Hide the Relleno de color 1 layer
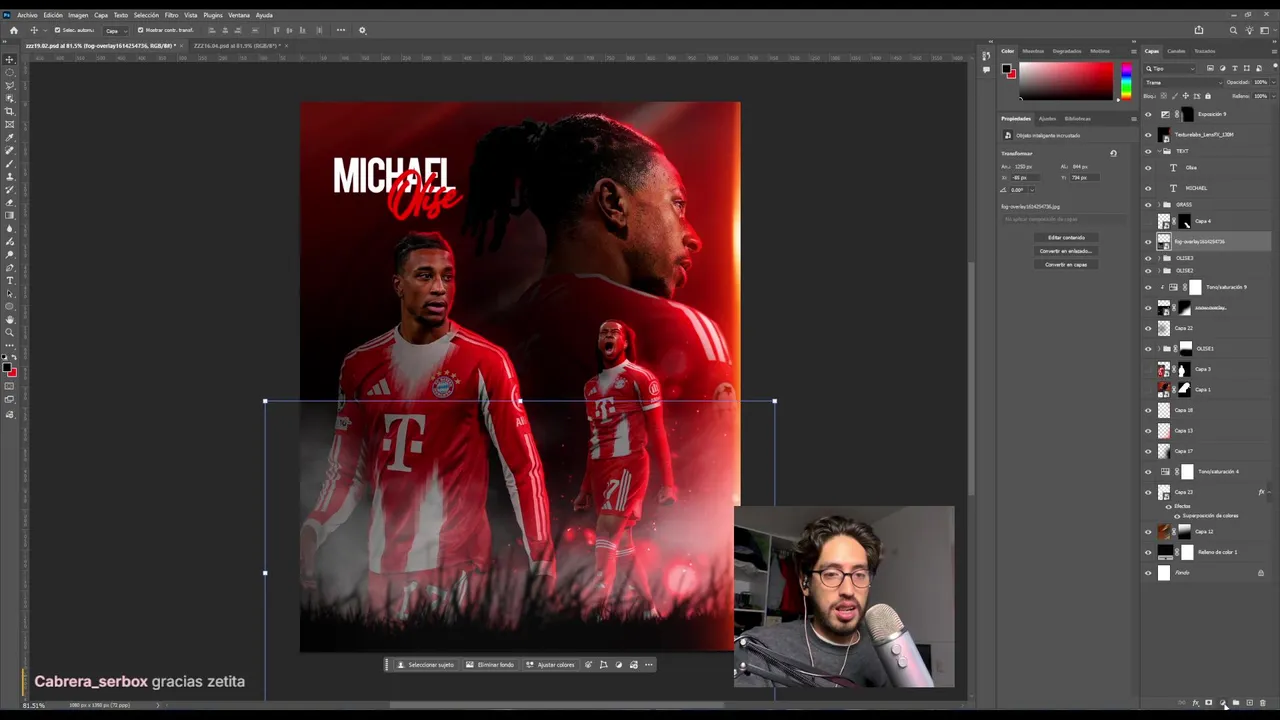 pos(1148,552)
